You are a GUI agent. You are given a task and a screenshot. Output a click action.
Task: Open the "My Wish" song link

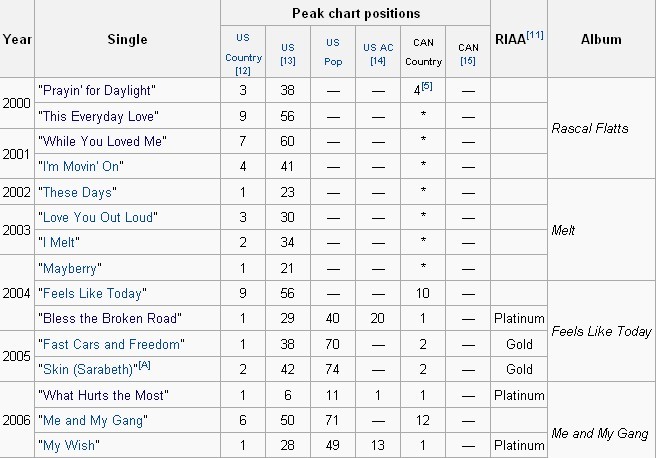[69, 445]
